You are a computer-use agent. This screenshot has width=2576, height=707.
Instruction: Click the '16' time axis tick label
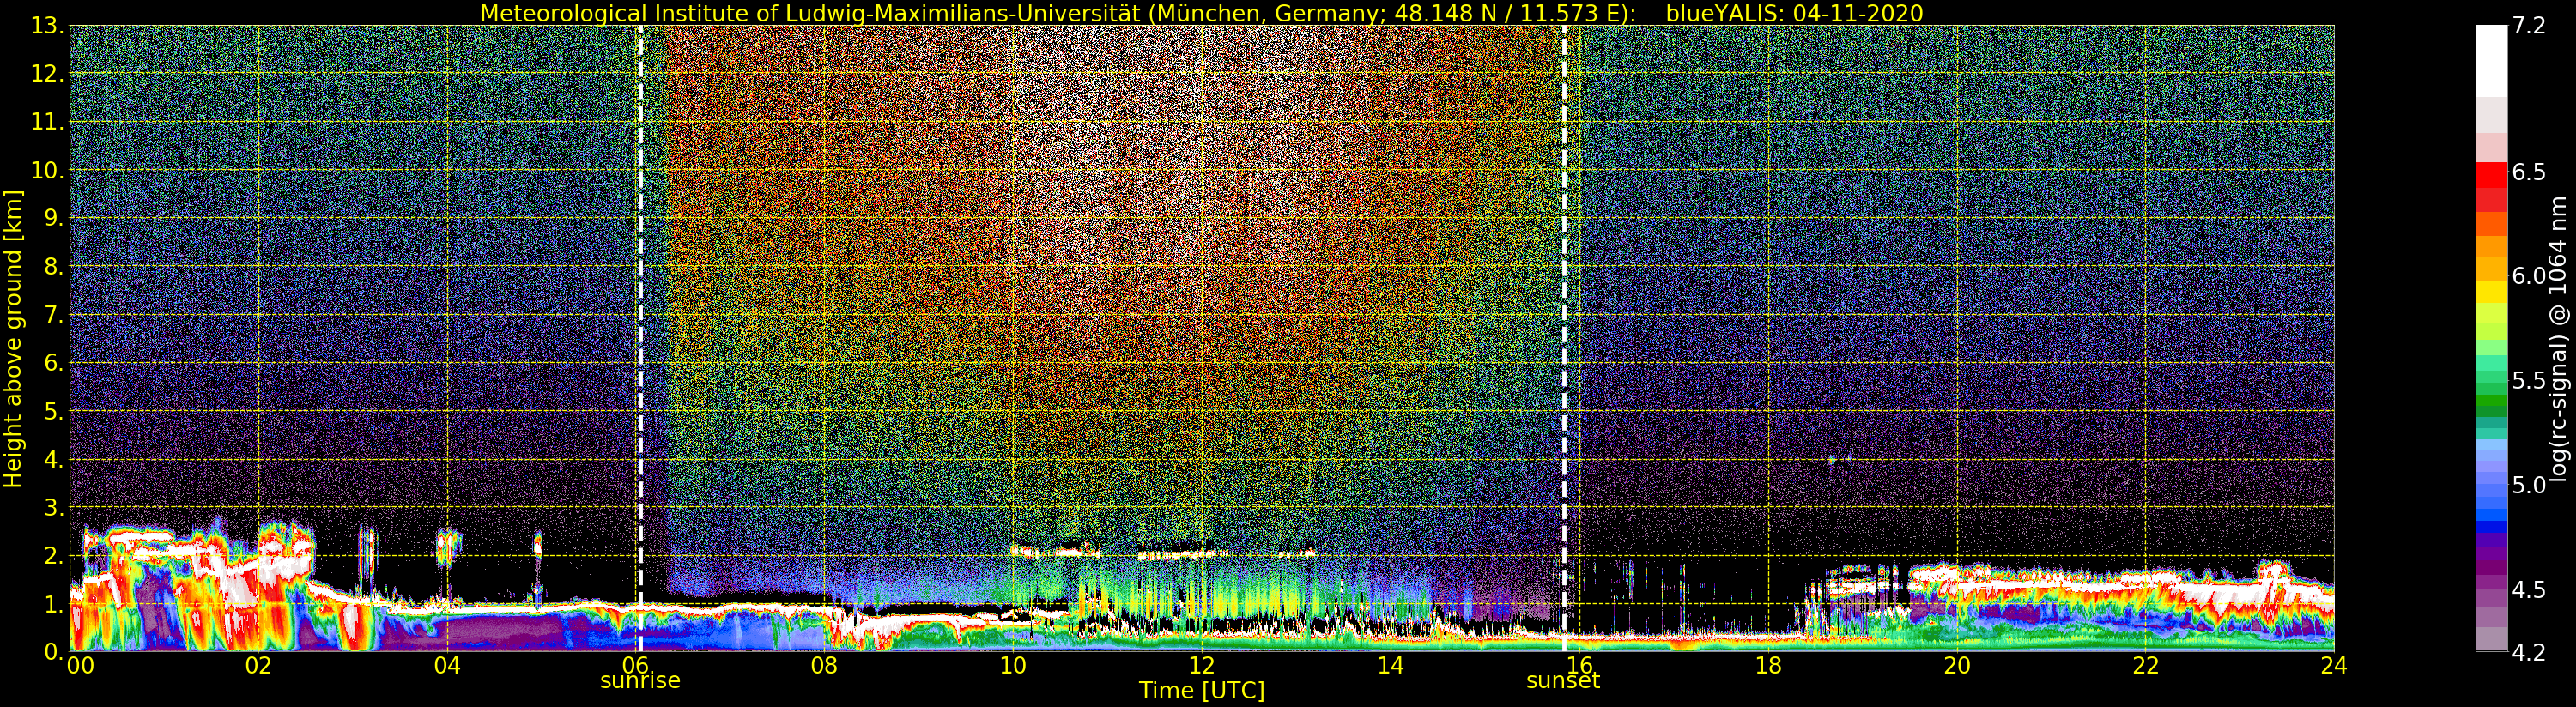click(x=1579, y=665)
